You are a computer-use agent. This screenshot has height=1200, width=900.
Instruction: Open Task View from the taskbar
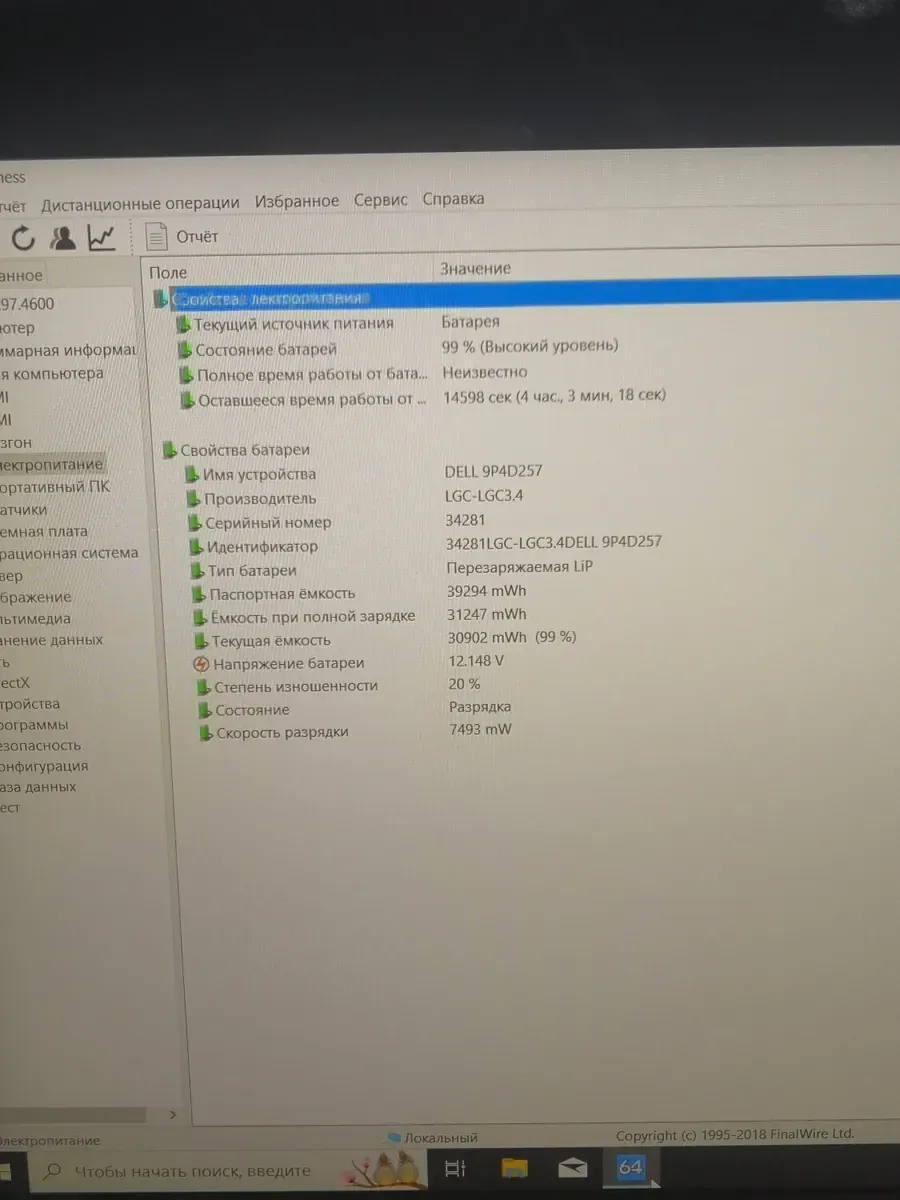455,1168
